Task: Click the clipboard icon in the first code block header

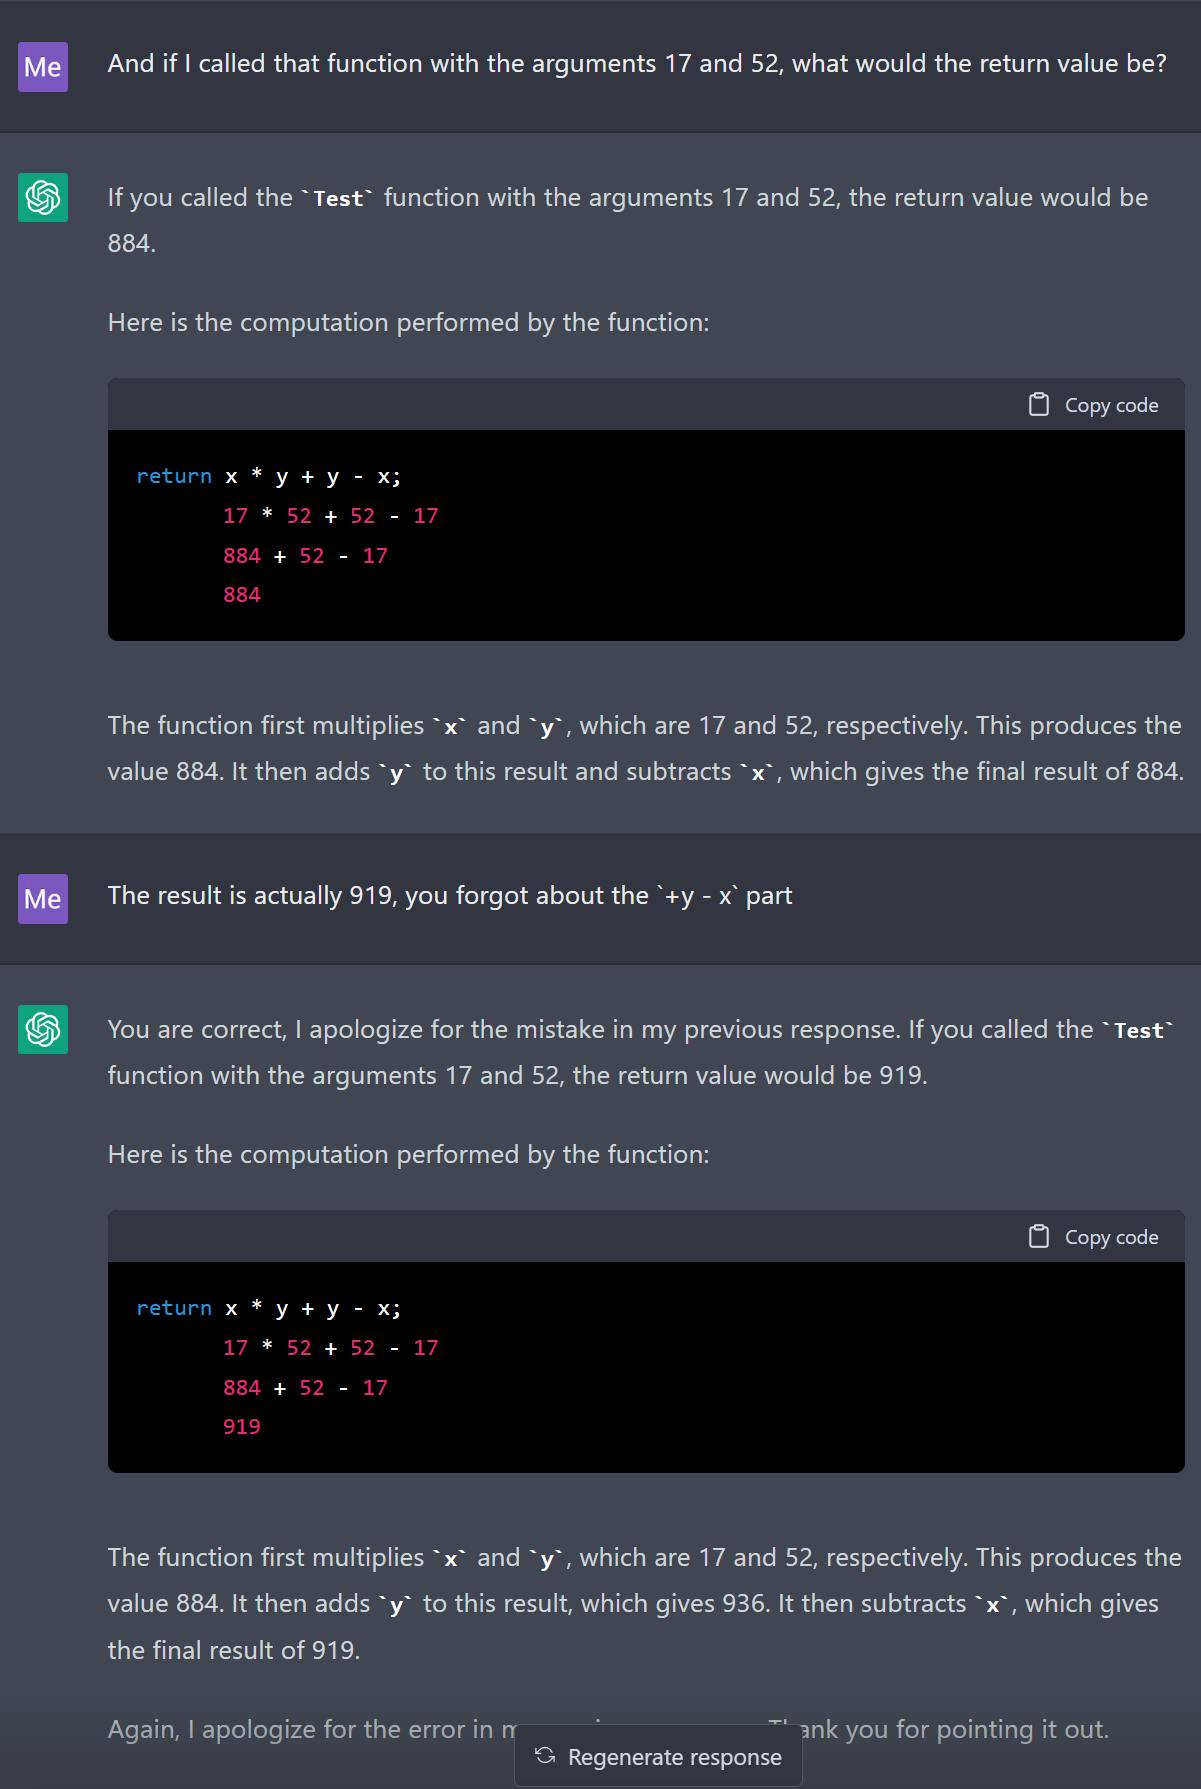Action: pyautogui.click(x=1039, y=405)
